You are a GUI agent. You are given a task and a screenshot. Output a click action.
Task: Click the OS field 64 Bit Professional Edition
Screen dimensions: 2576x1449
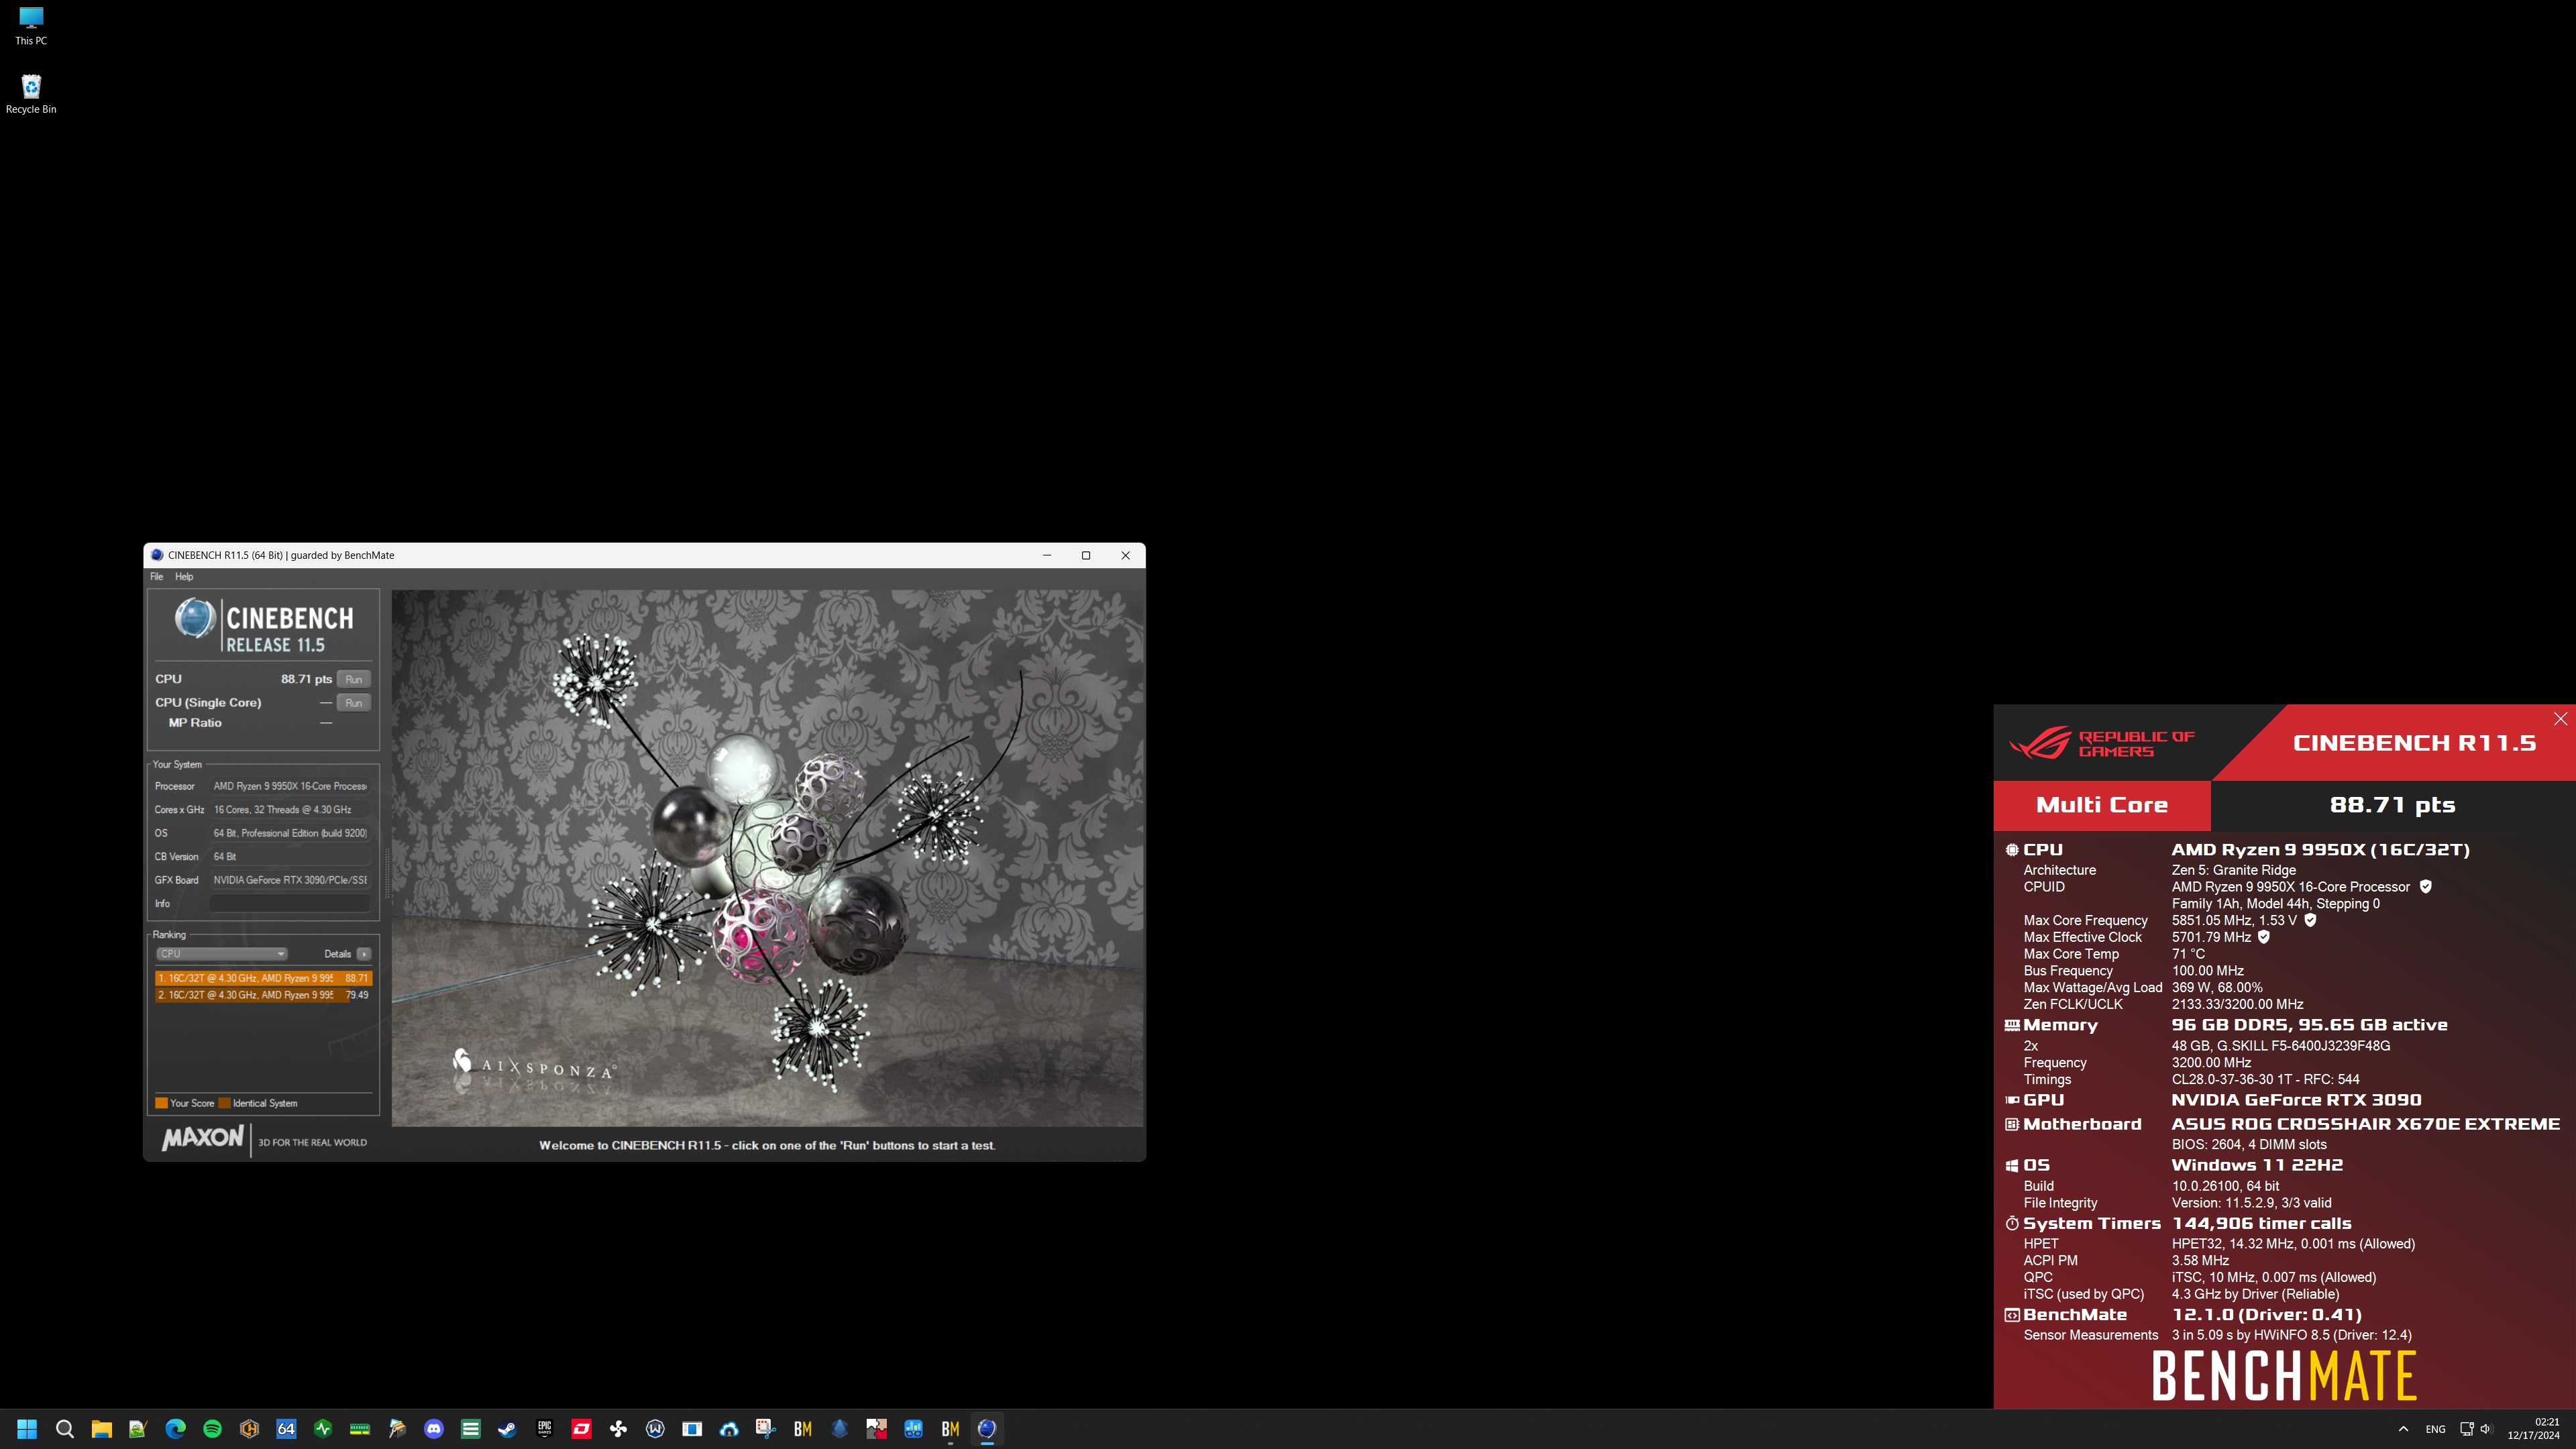click(x=290, y=833)
